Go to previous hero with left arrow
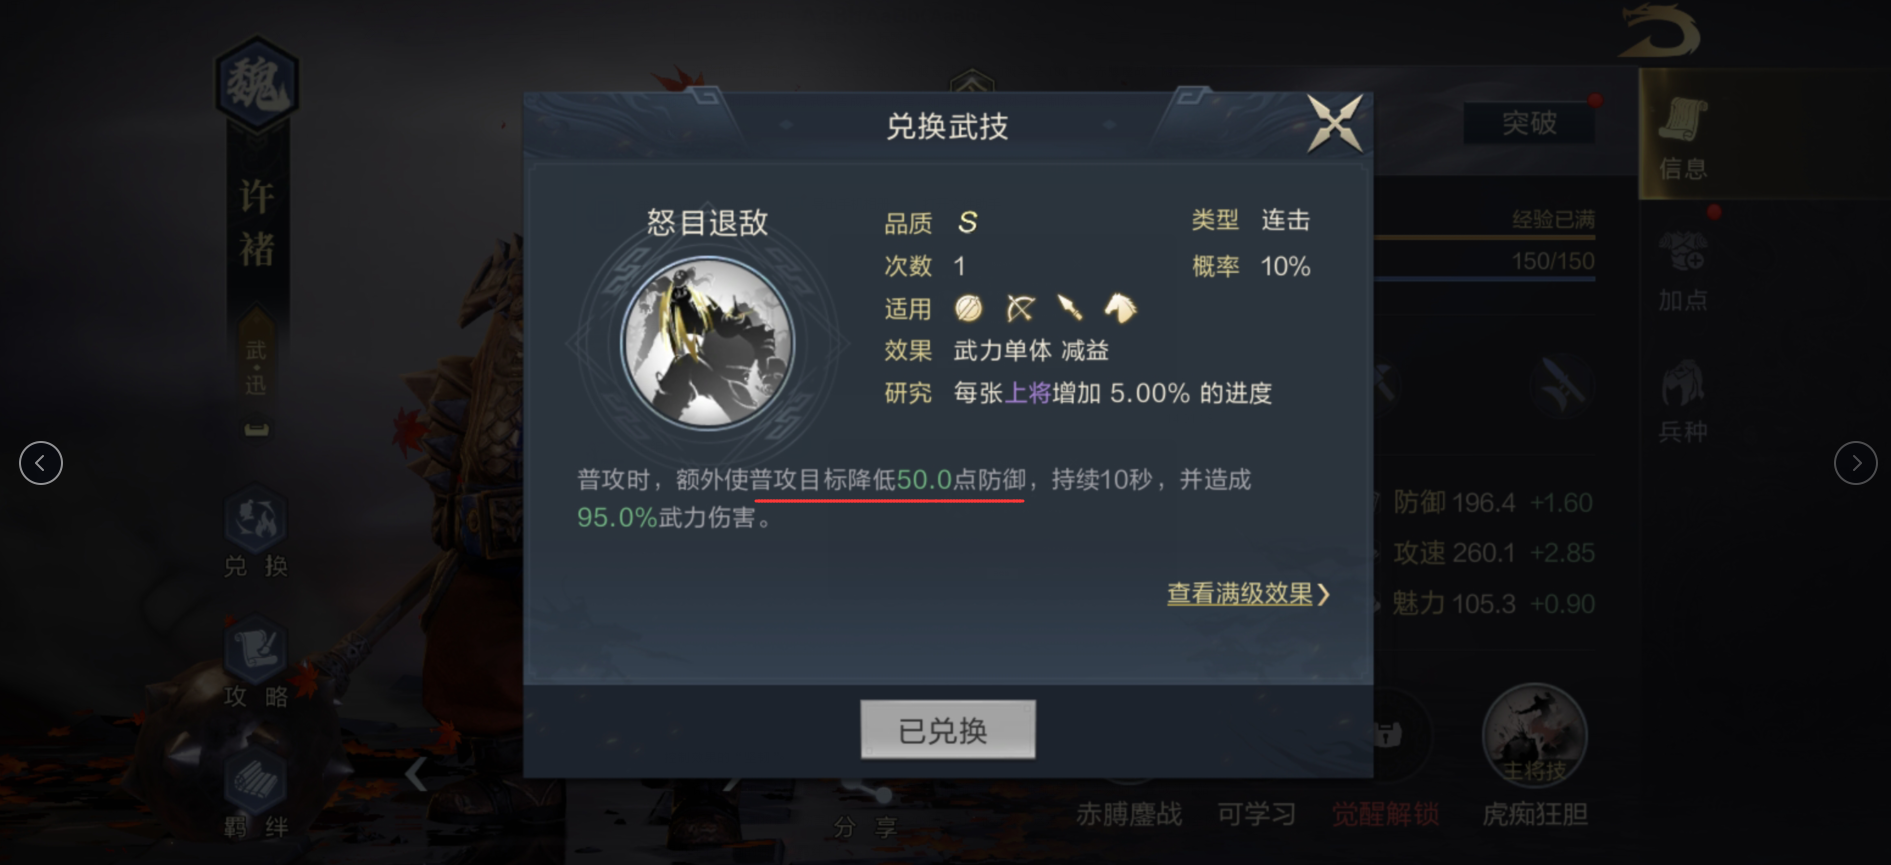 click(41, 463)
